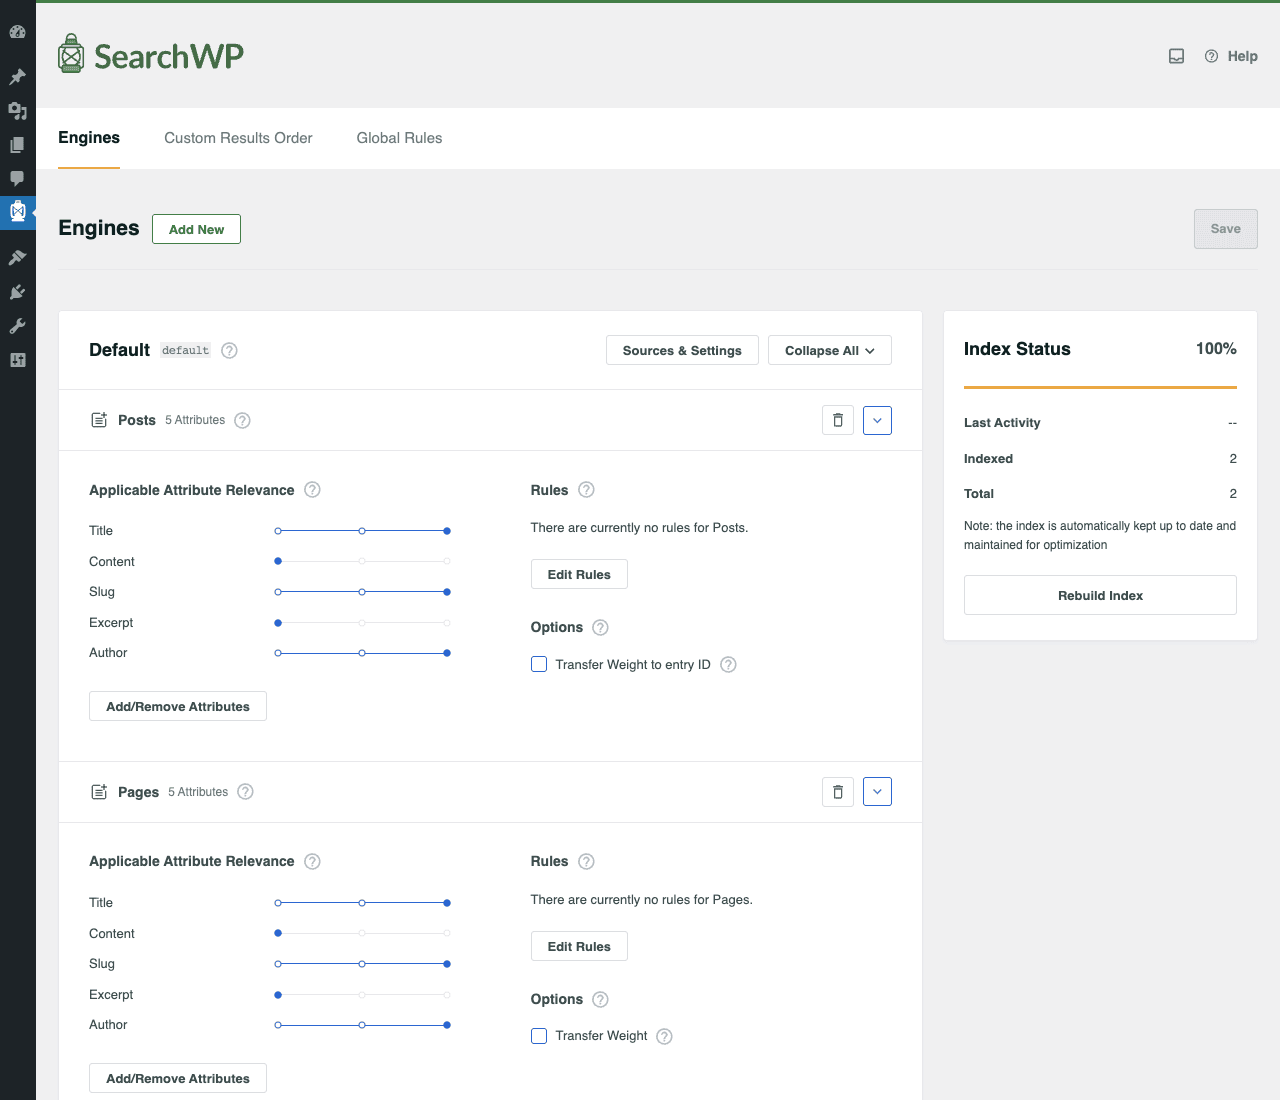Set Pages Excerpt slider to maximum stop
This screenshot has height=1100, width=1280.
point(447,995)
